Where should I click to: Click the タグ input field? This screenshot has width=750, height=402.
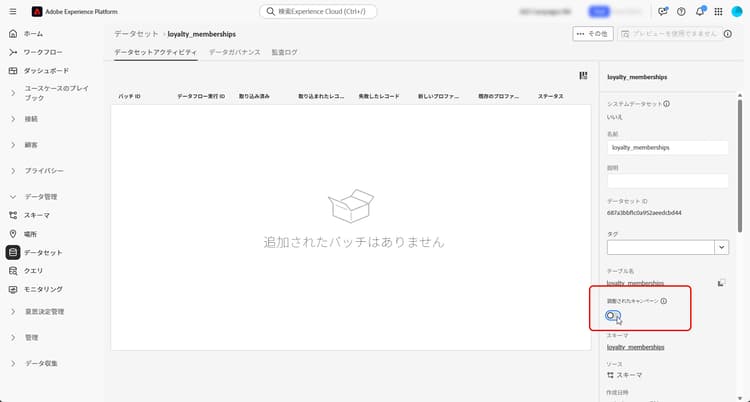pos(661,247)
